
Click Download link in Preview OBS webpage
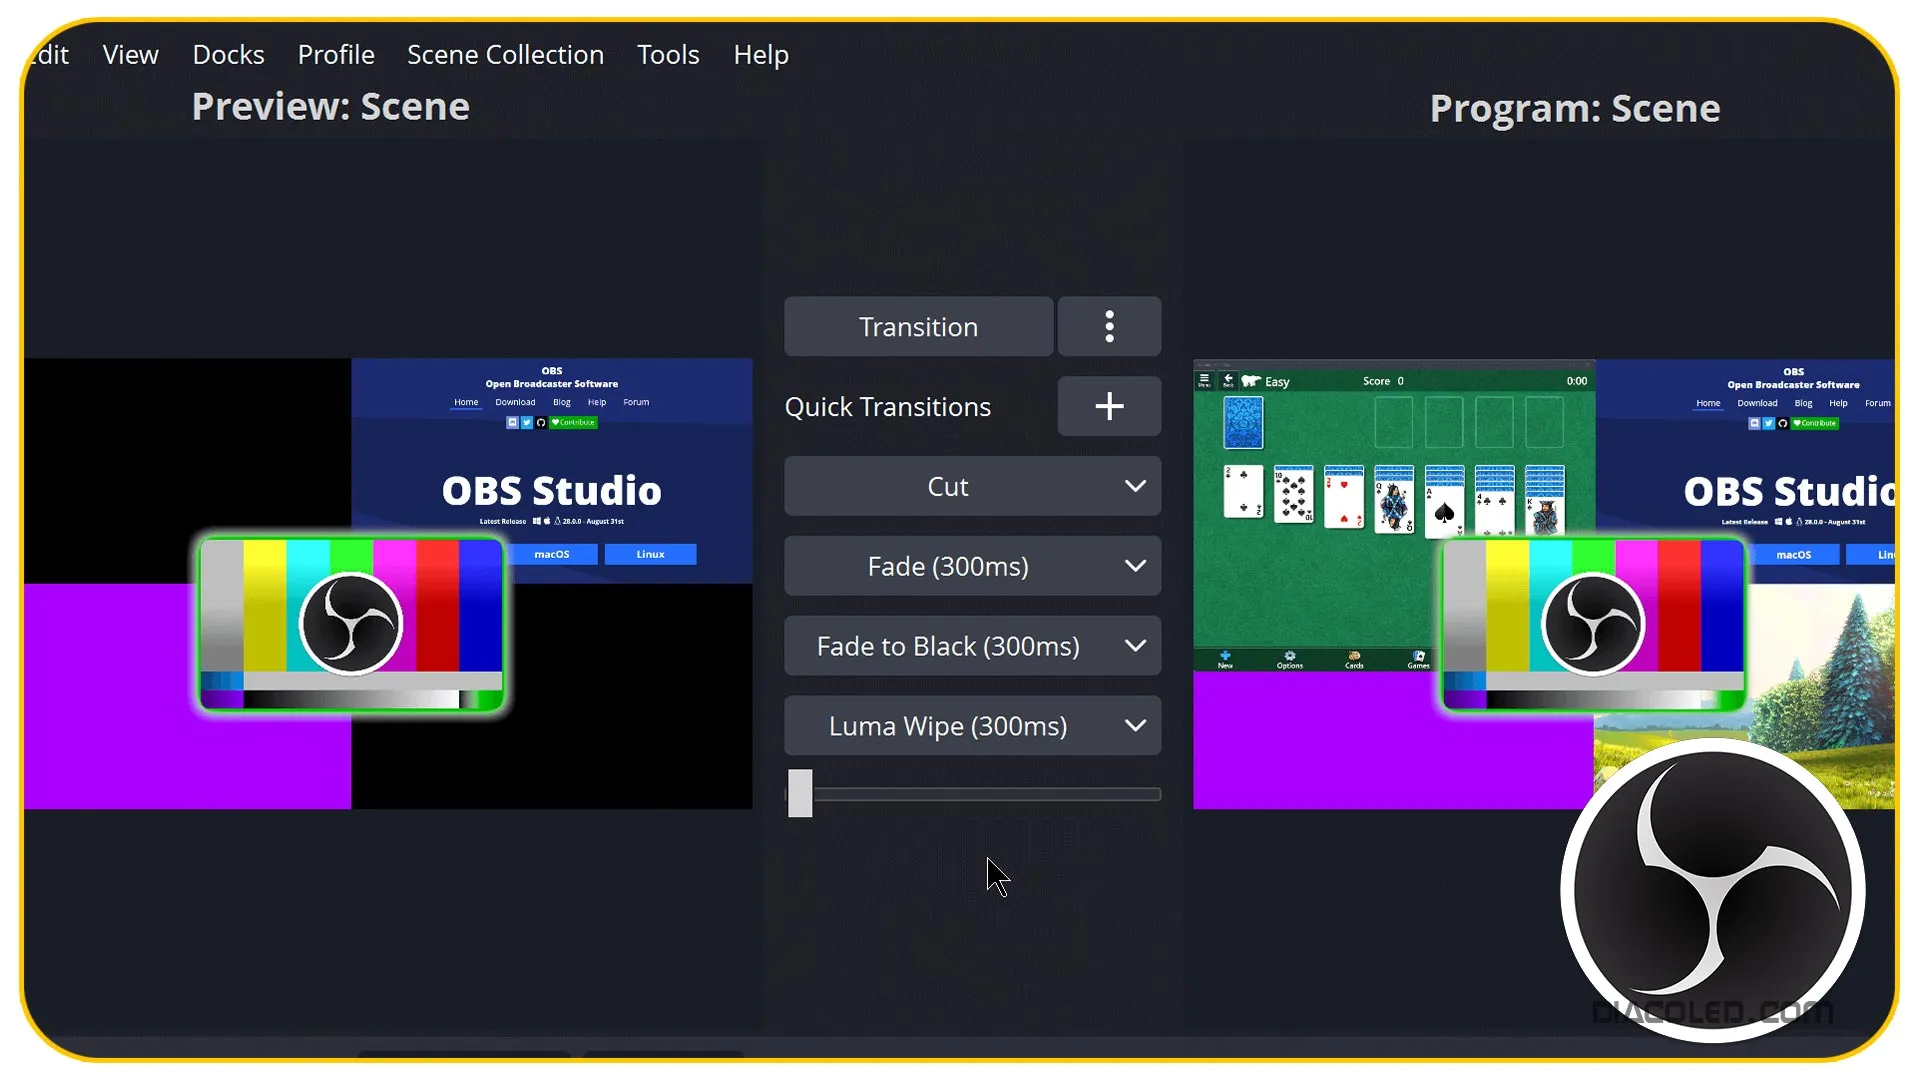(515, 402)
